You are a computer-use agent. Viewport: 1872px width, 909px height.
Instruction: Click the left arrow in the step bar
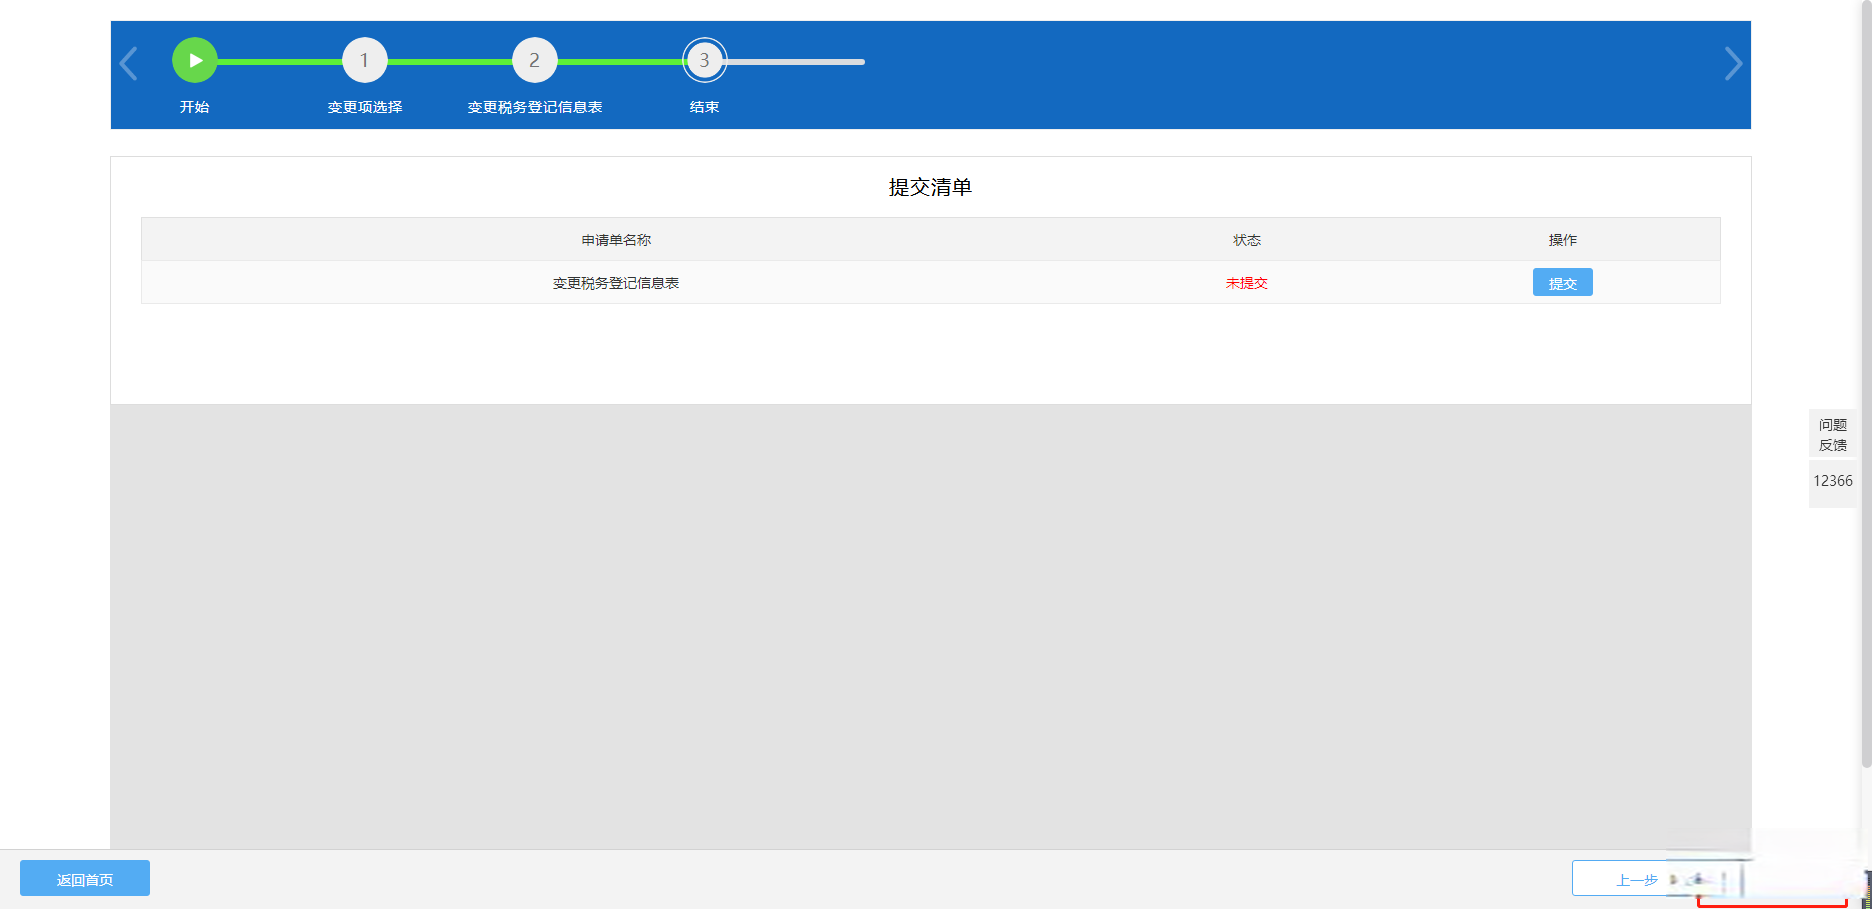point(129,63)
